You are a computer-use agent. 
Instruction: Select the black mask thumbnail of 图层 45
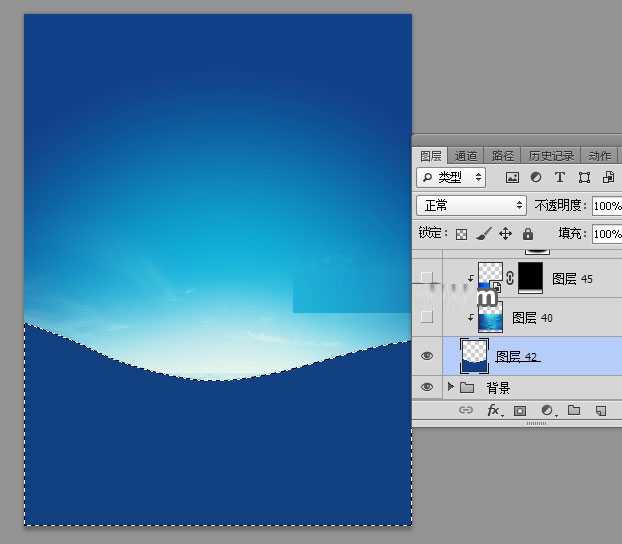tap(529, 278)
